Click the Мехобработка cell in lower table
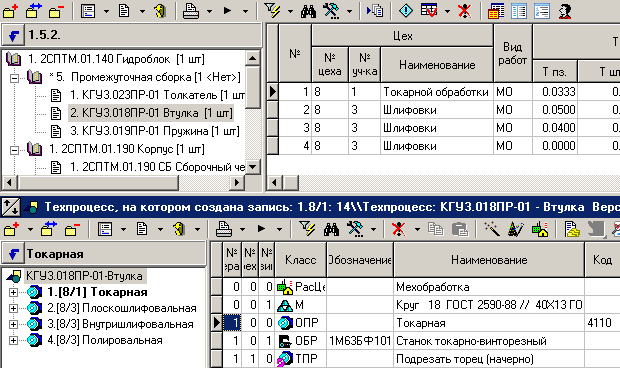The height and width of the screenshot is (368, 620). (x=489, y=287)
